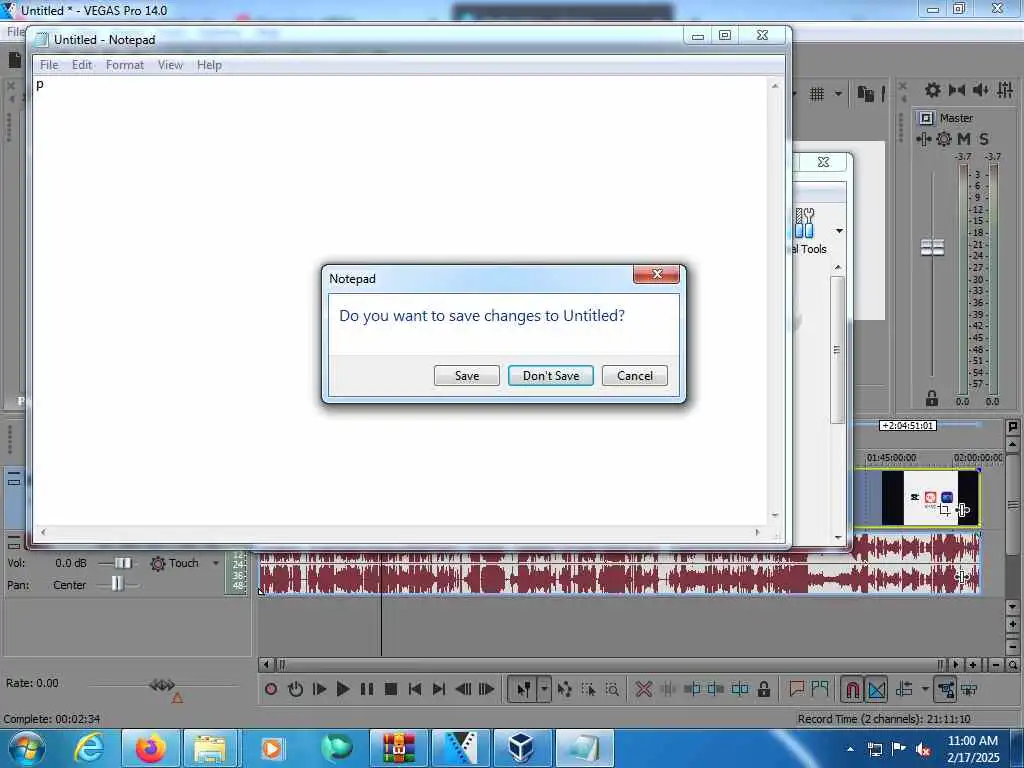Open Firefox from taskbar
Image resolution: width=1024 pixels, height=768 pixels.
click(x=150, y=748)
